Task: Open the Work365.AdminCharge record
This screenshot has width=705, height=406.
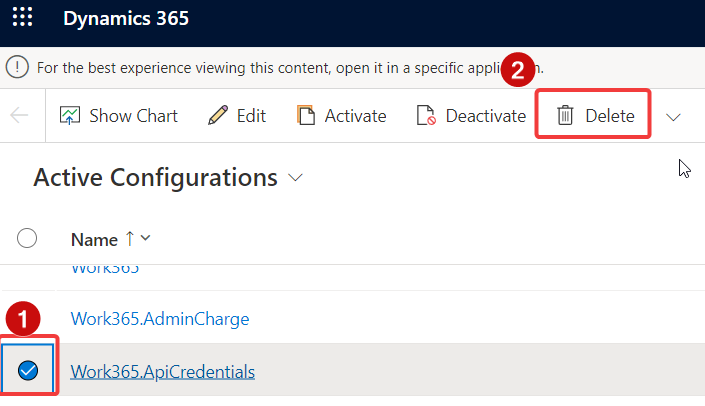Action: click(x=160, y=319)
